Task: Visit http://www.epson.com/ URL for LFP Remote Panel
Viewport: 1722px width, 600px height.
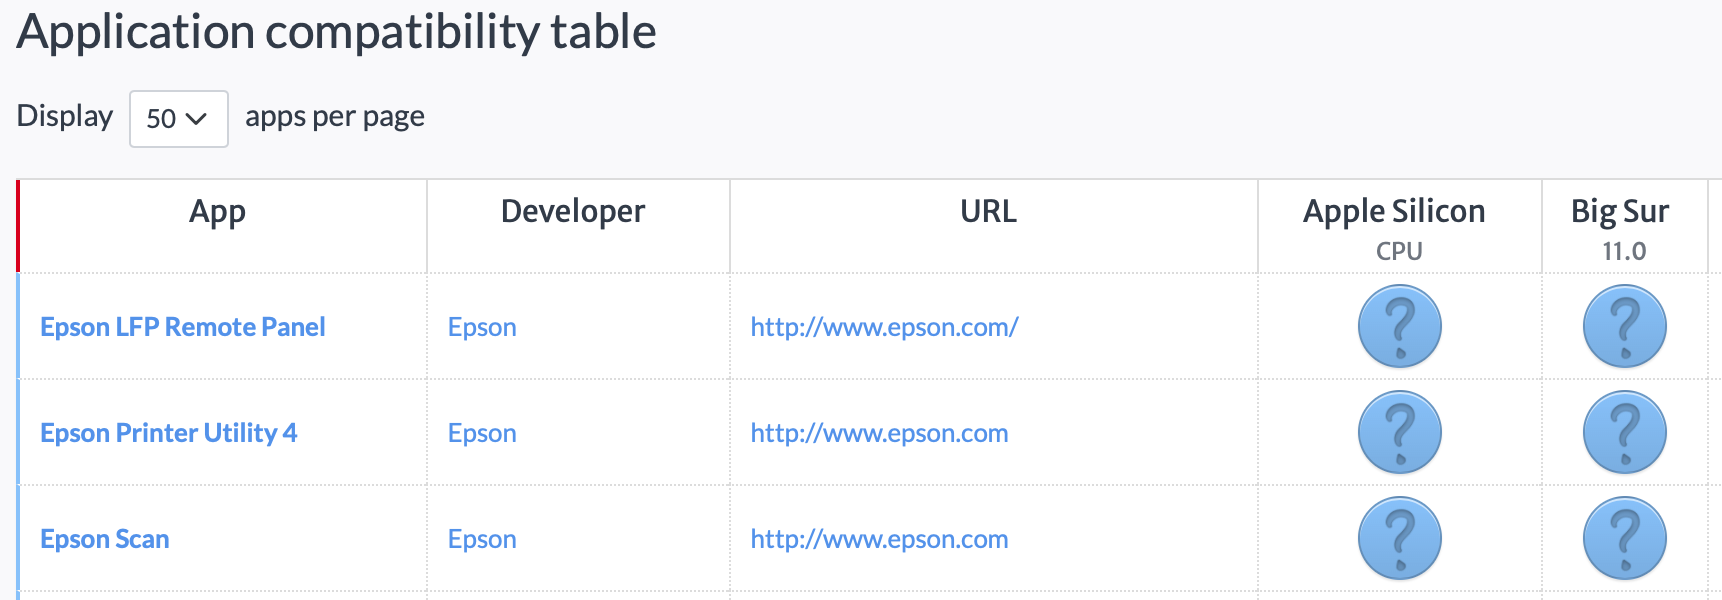Action: point(884,327)
